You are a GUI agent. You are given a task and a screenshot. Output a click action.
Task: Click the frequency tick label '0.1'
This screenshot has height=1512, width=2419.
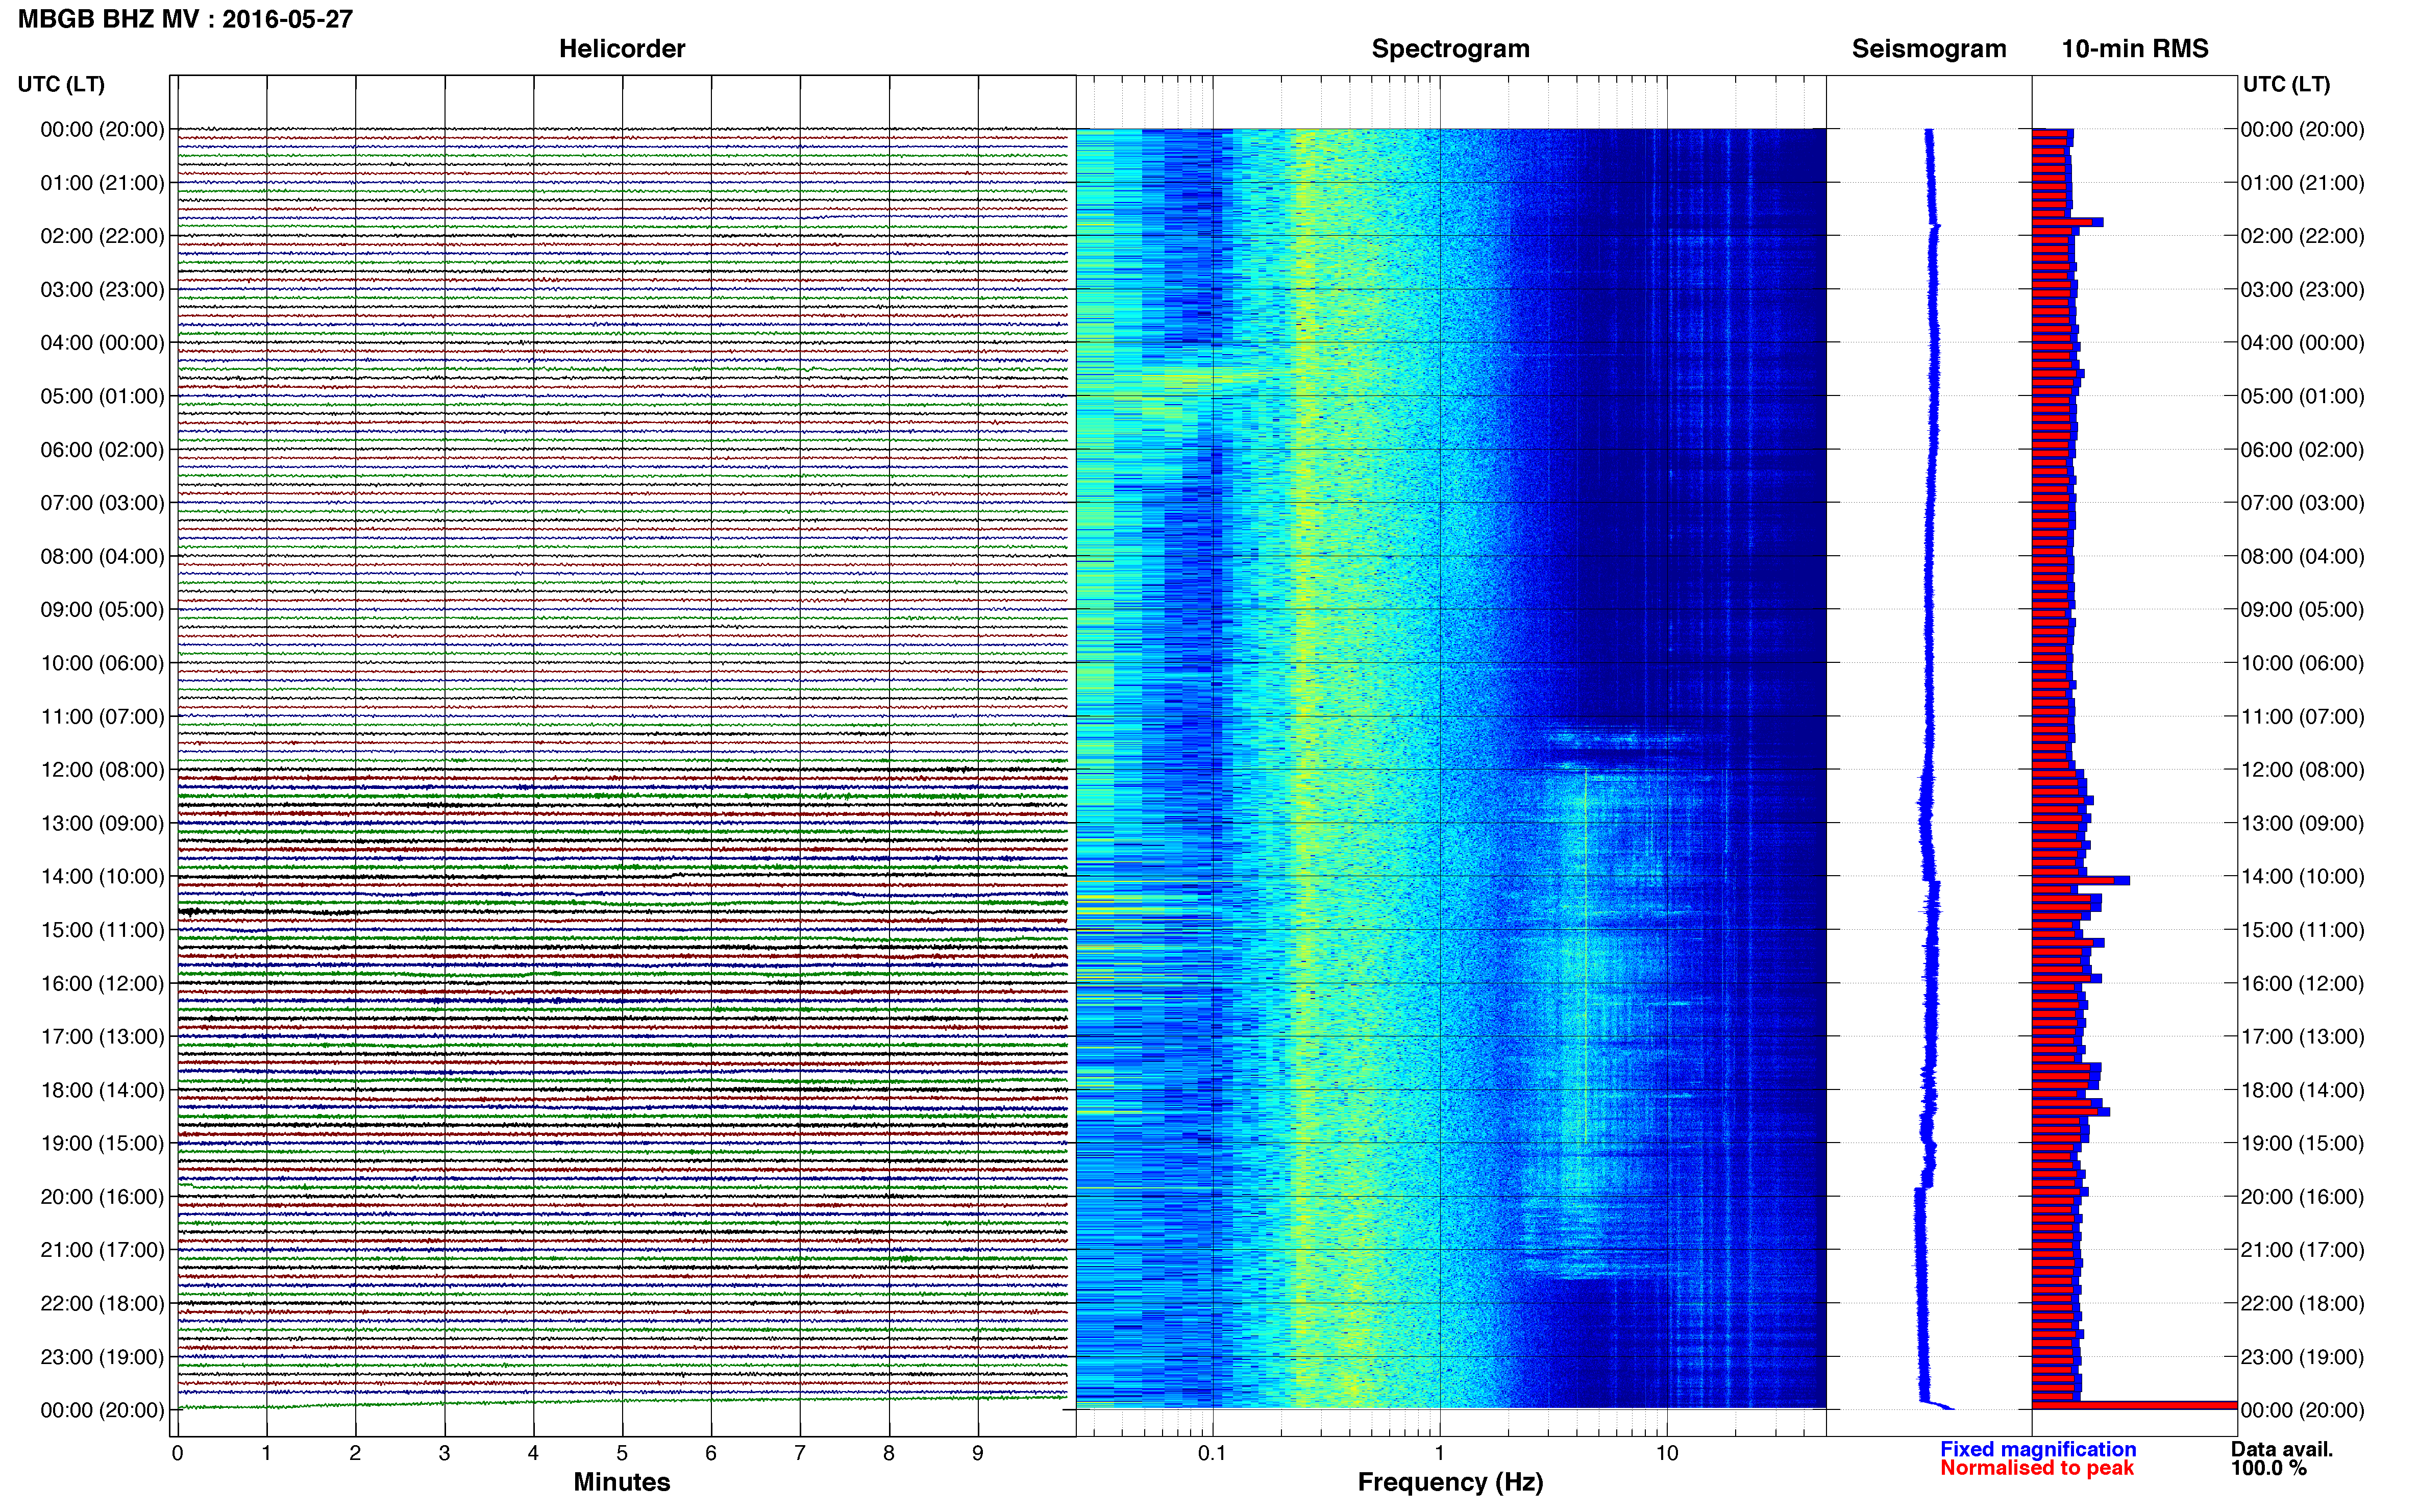(1212, 1453)
